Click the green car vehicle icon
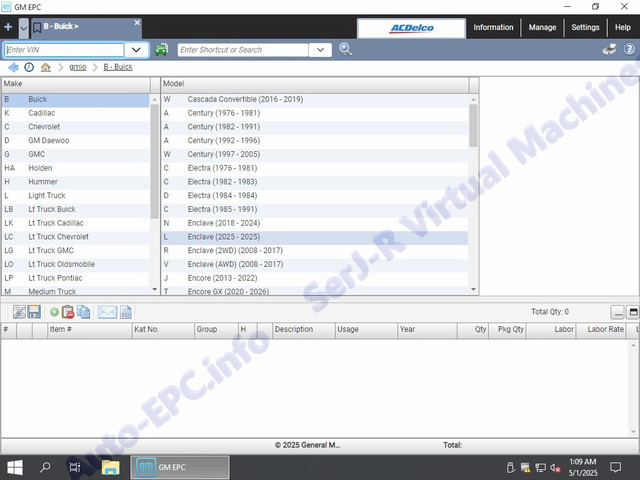 click(162, 50)
